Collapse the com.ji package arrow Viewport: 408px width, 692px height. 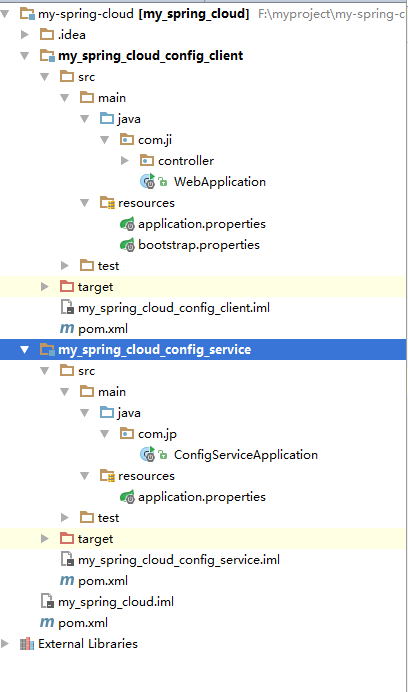105,140
